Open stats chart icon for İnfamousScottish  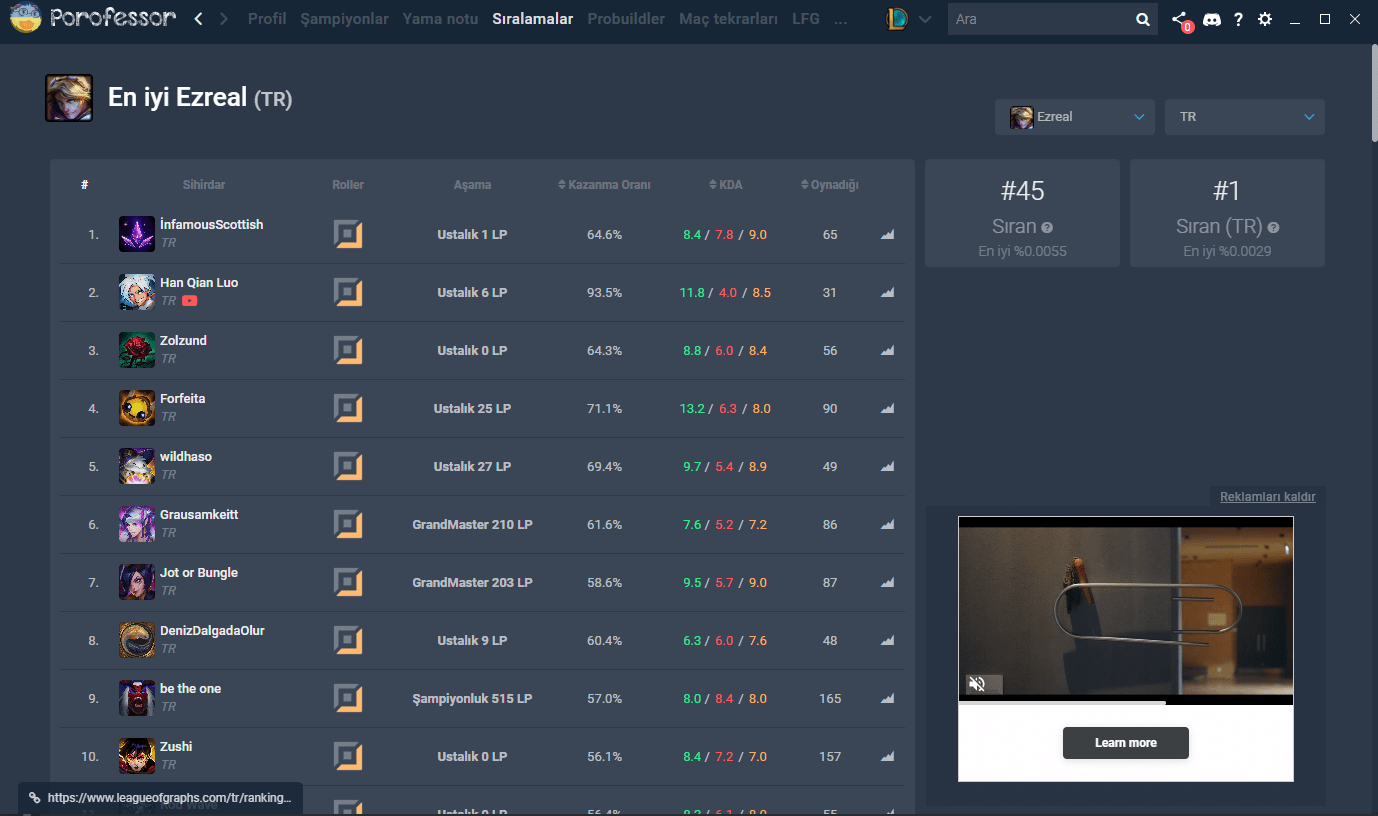[887, 235]
